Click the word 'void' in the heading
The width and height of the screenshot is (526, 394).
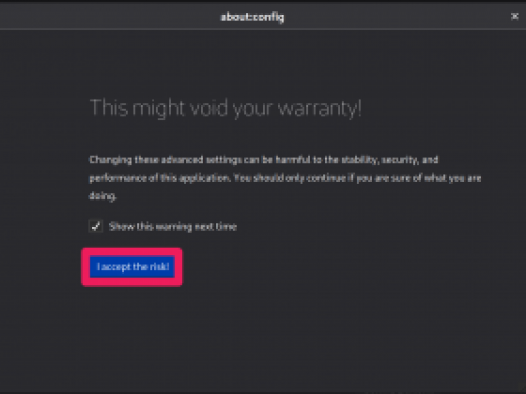[209, 108]
